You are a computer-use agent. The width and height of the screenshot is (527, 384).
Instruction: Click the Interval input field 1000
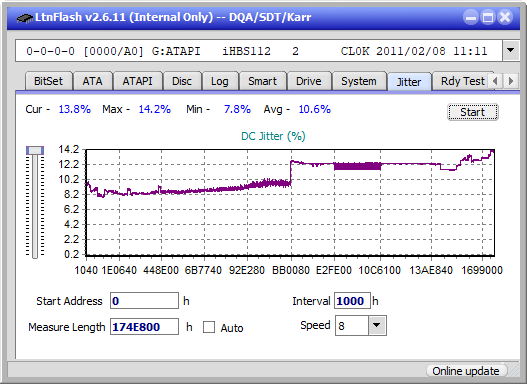[x=352, y=301]
